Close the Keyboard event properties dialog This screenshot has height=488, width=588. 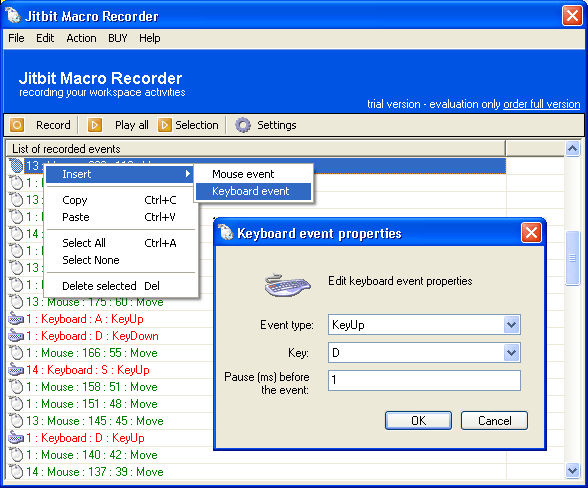(x=531, y=233)
